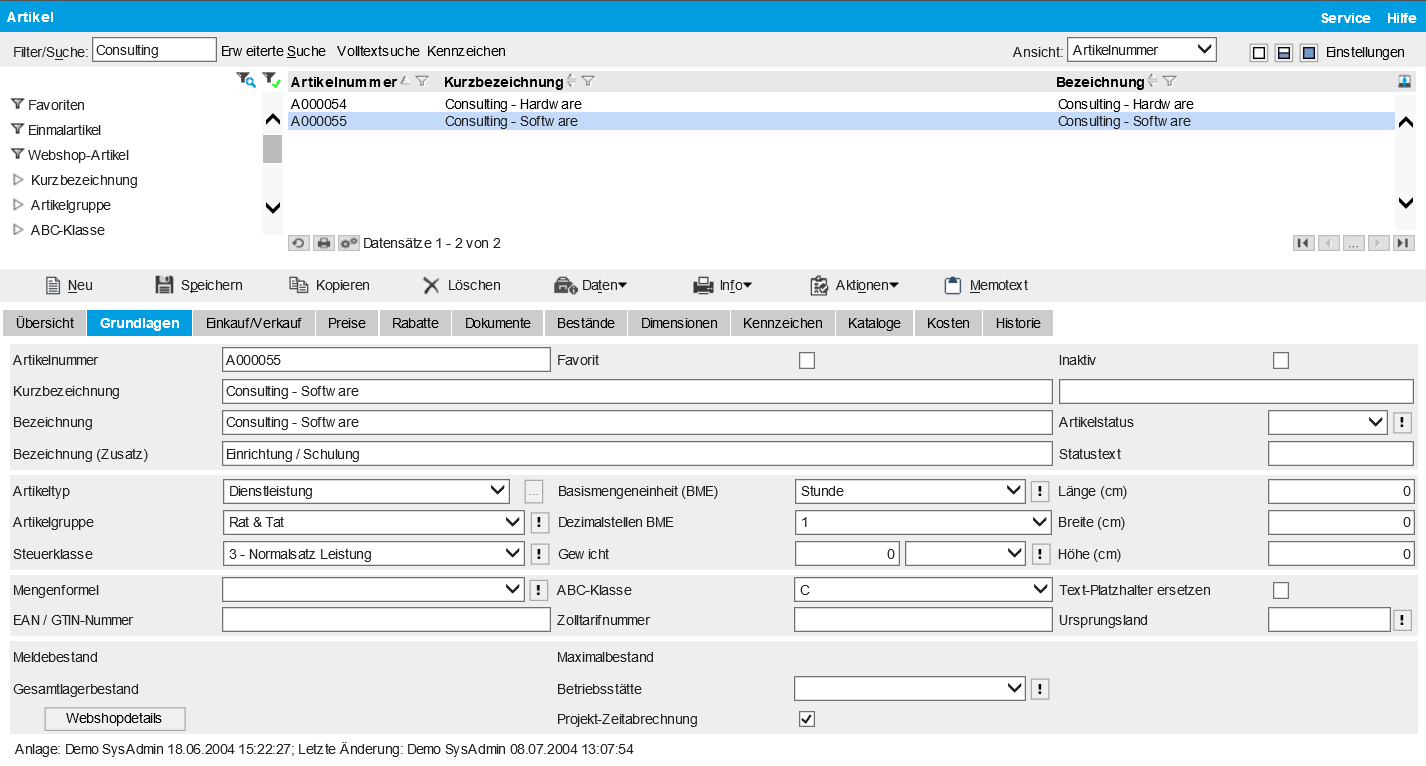1426x766 pixels.
Task: Uncheck the Projekt-Zeitabrechnung checkbox
Action: [807, 719]
